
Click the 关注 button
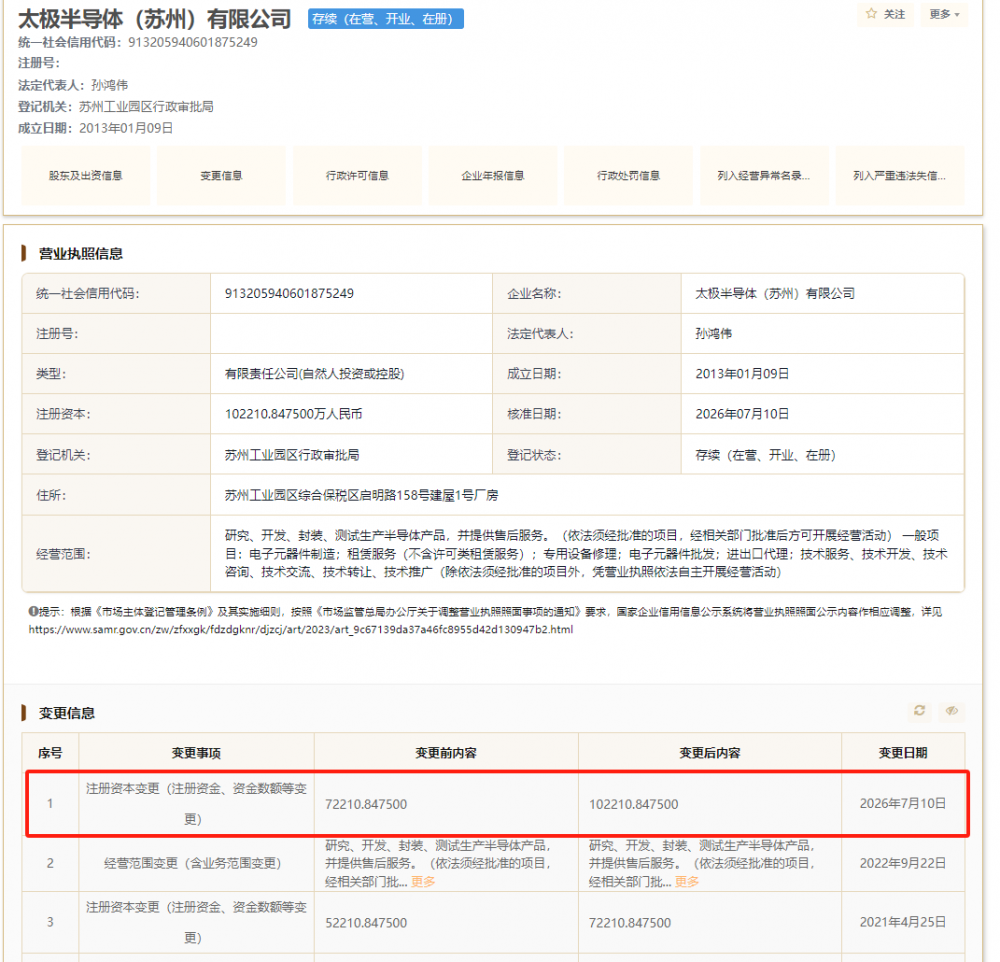[x=885, y=14]
